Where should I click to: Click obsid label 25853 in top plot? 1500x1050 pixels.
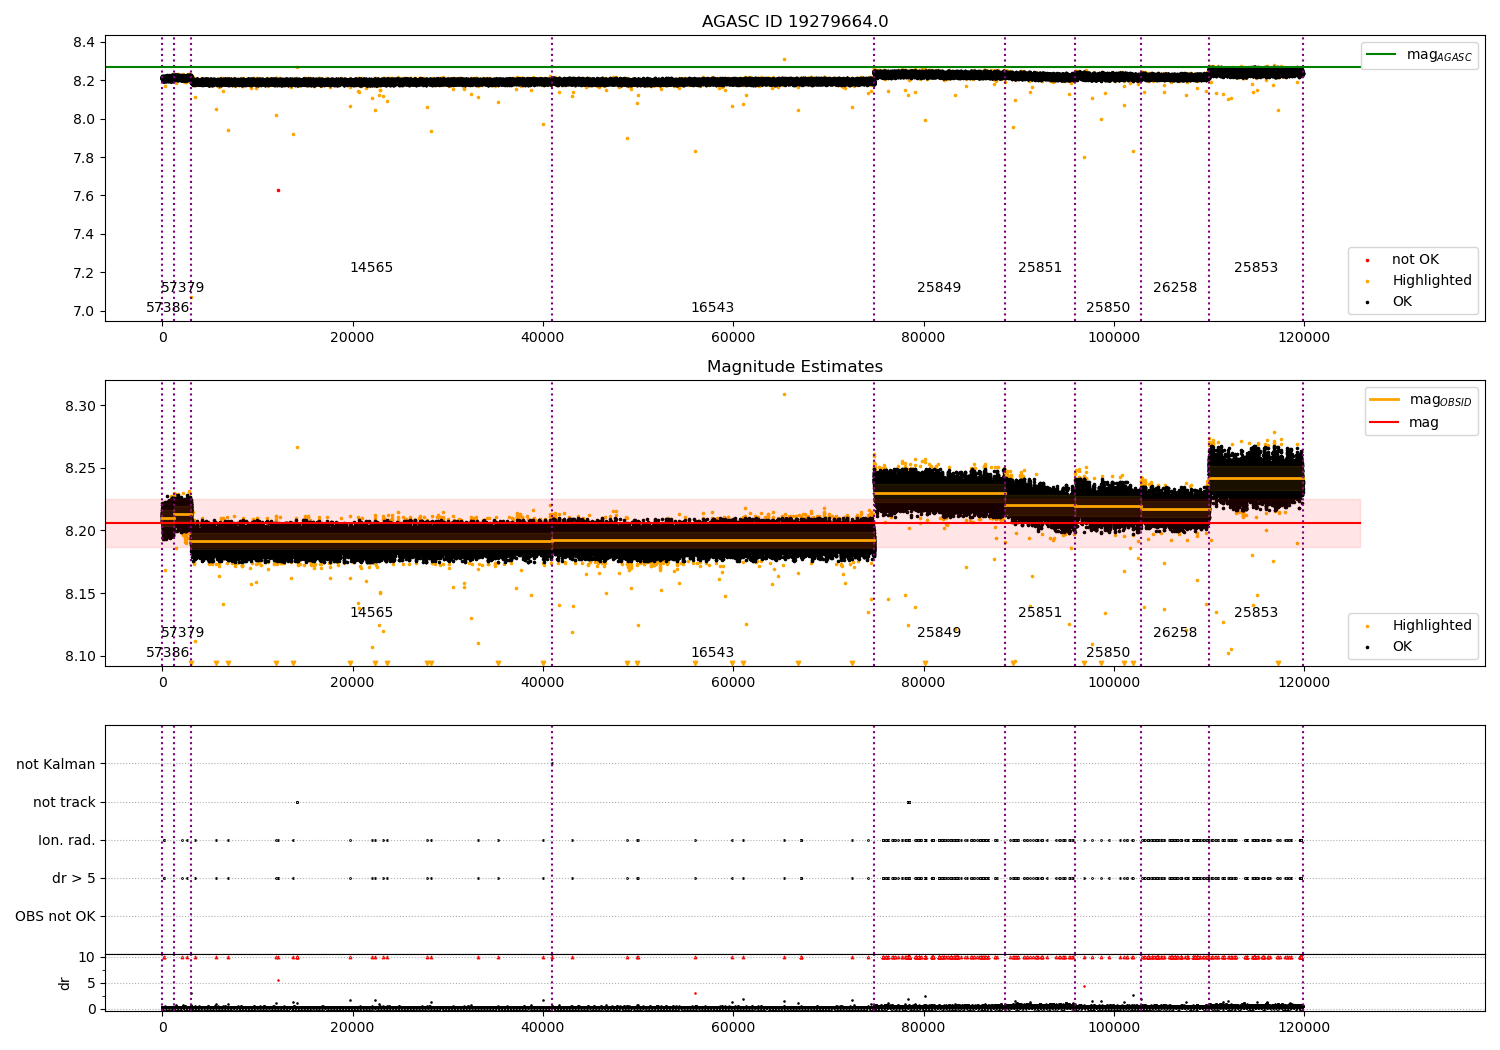(1256, 268)
